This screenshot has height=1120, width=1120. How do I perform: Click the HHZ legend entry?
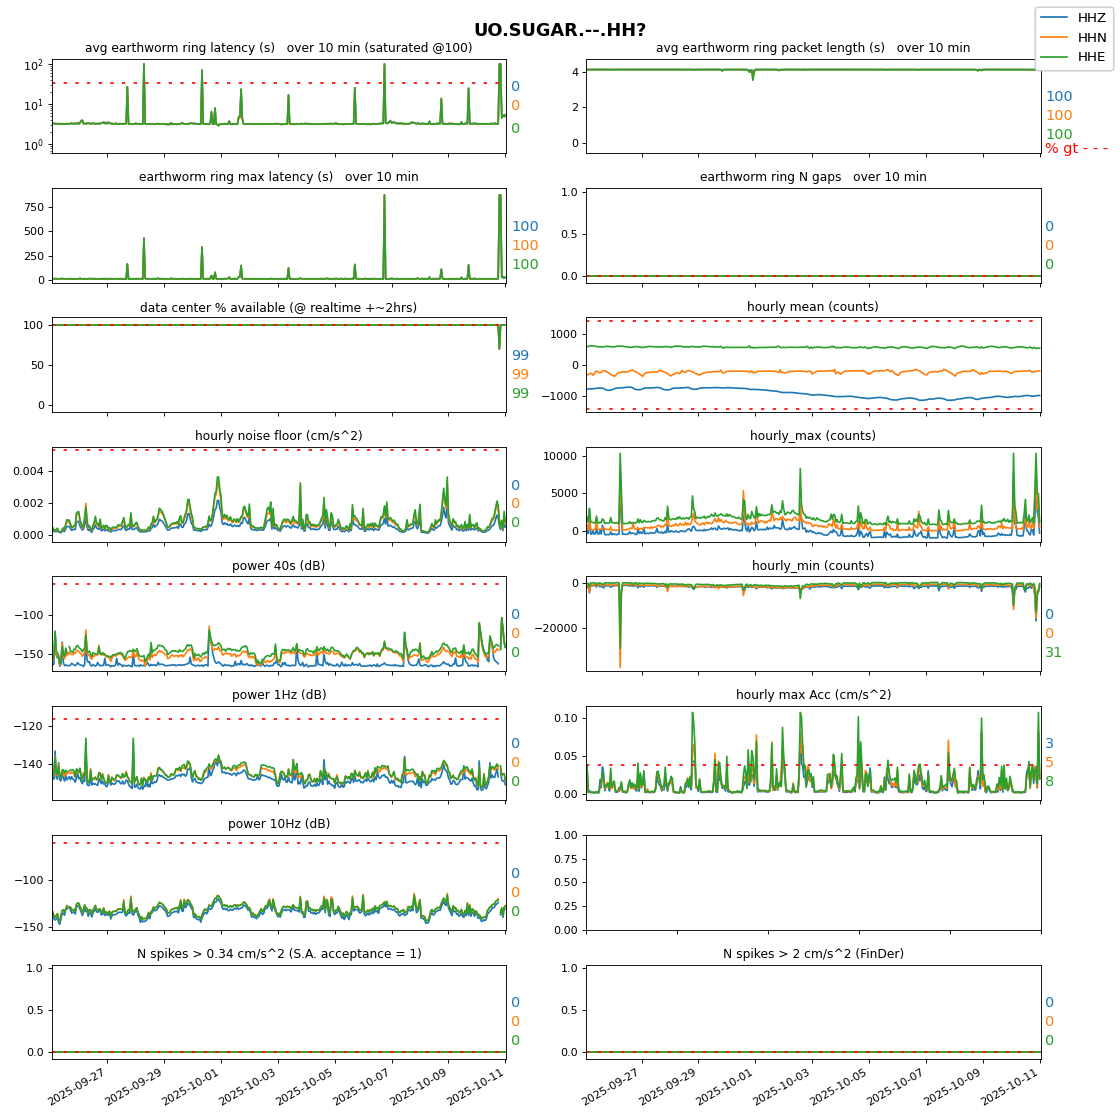pyautogui.click(x=1074, y=18)
